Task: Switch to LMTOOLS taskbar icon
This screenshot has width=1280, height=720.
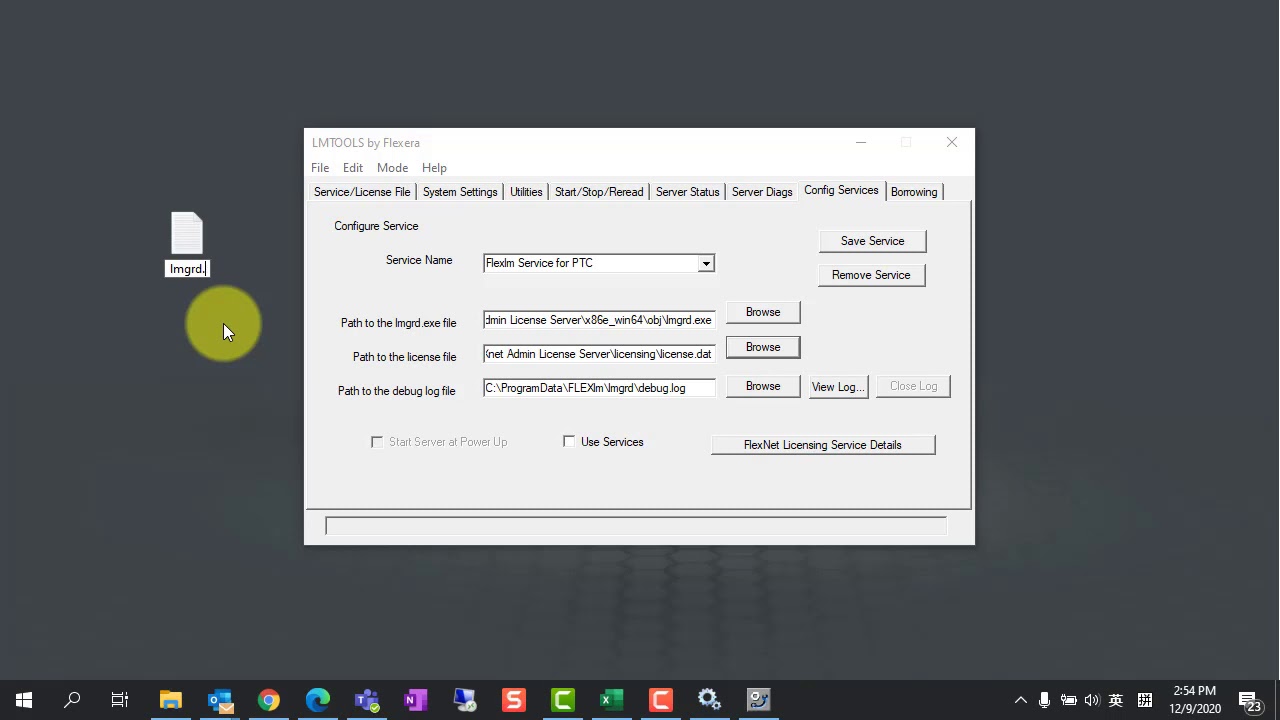Action: click(x=759, y=700)
